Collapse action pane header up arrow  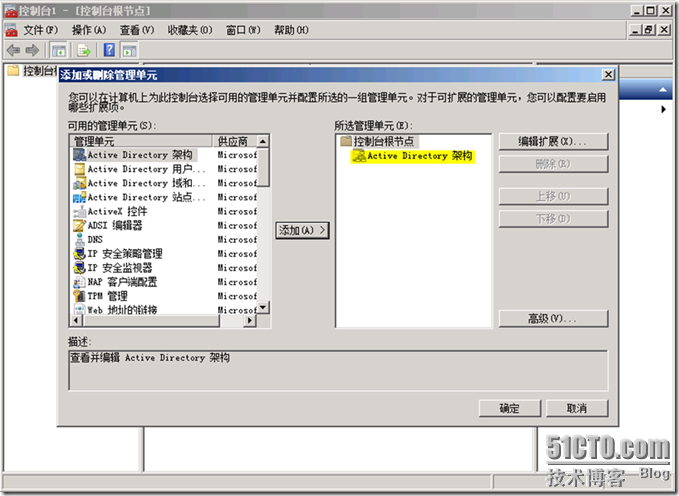(x=663, y=90)
